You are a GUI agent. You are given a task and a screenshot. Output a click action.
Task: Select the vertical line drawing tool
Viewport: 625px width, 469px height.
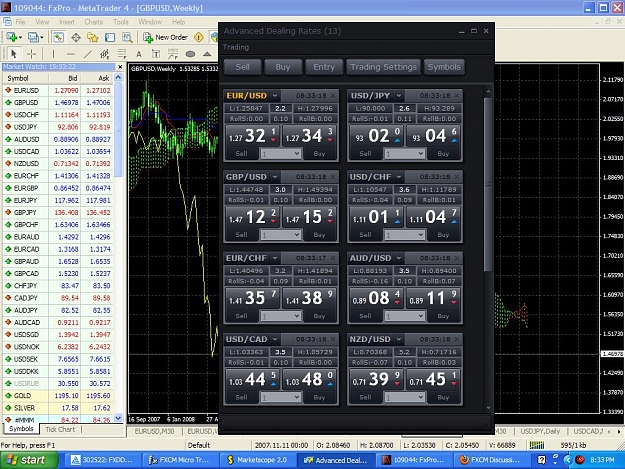click(x=53, y=53)
